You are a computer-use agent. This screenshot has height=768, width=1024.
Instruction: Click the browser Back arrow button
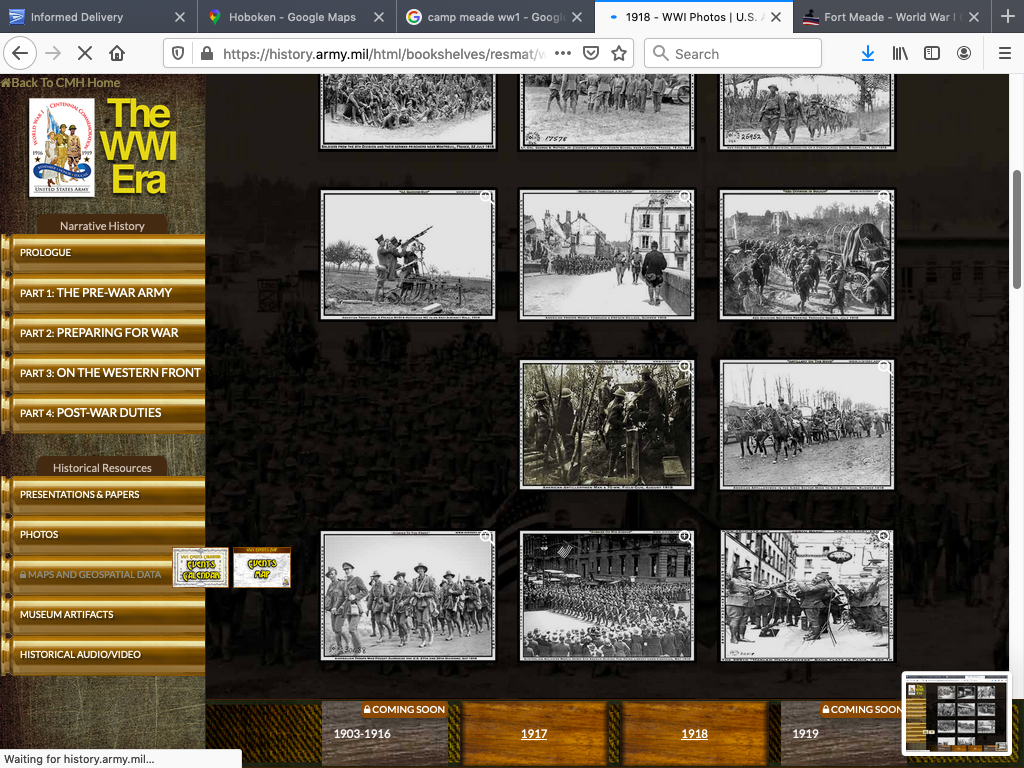click(21, 54)
